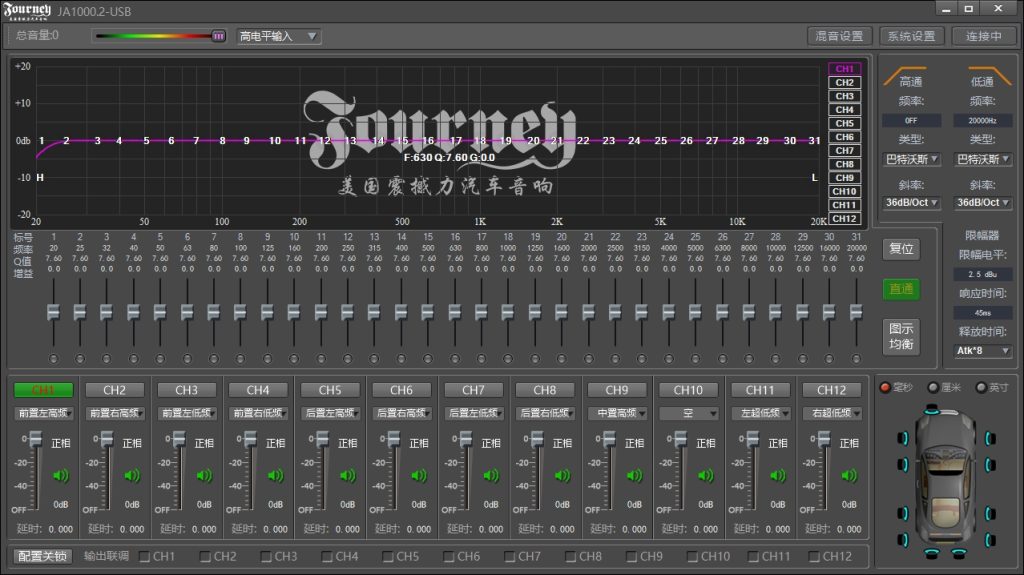1024x575 pixels.
Task: Switch to the CH7 channel strip button
Action: coord(473,390)
